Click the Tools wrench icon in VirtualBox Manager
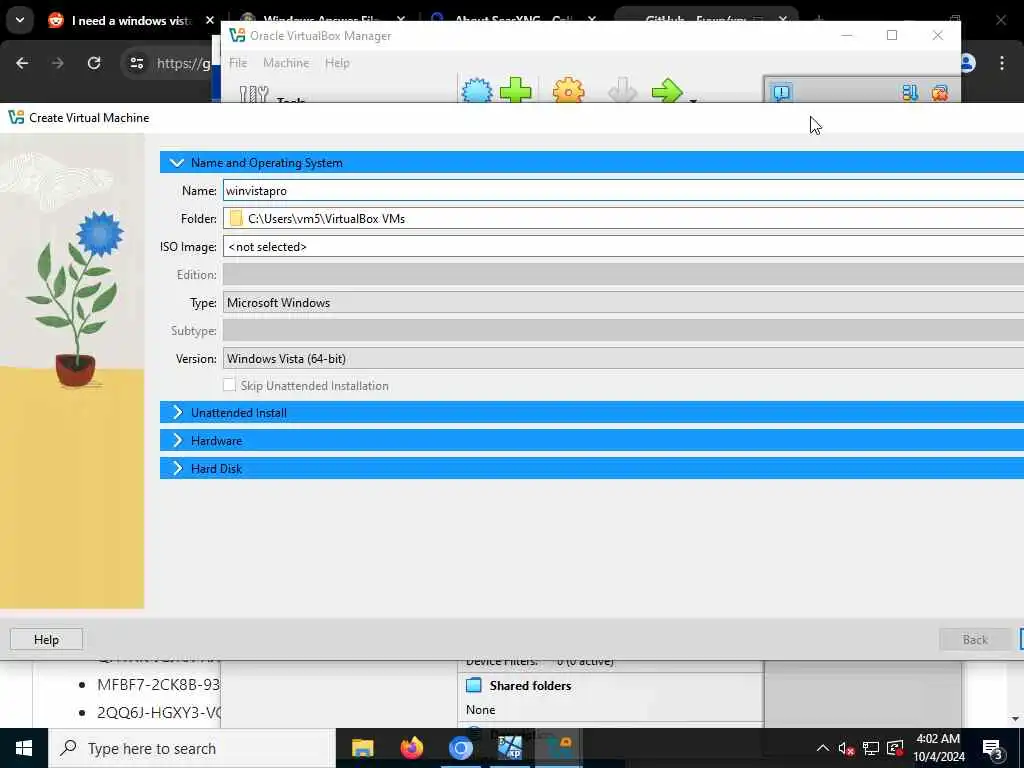 pyautogui.click(x=253, y=94)
